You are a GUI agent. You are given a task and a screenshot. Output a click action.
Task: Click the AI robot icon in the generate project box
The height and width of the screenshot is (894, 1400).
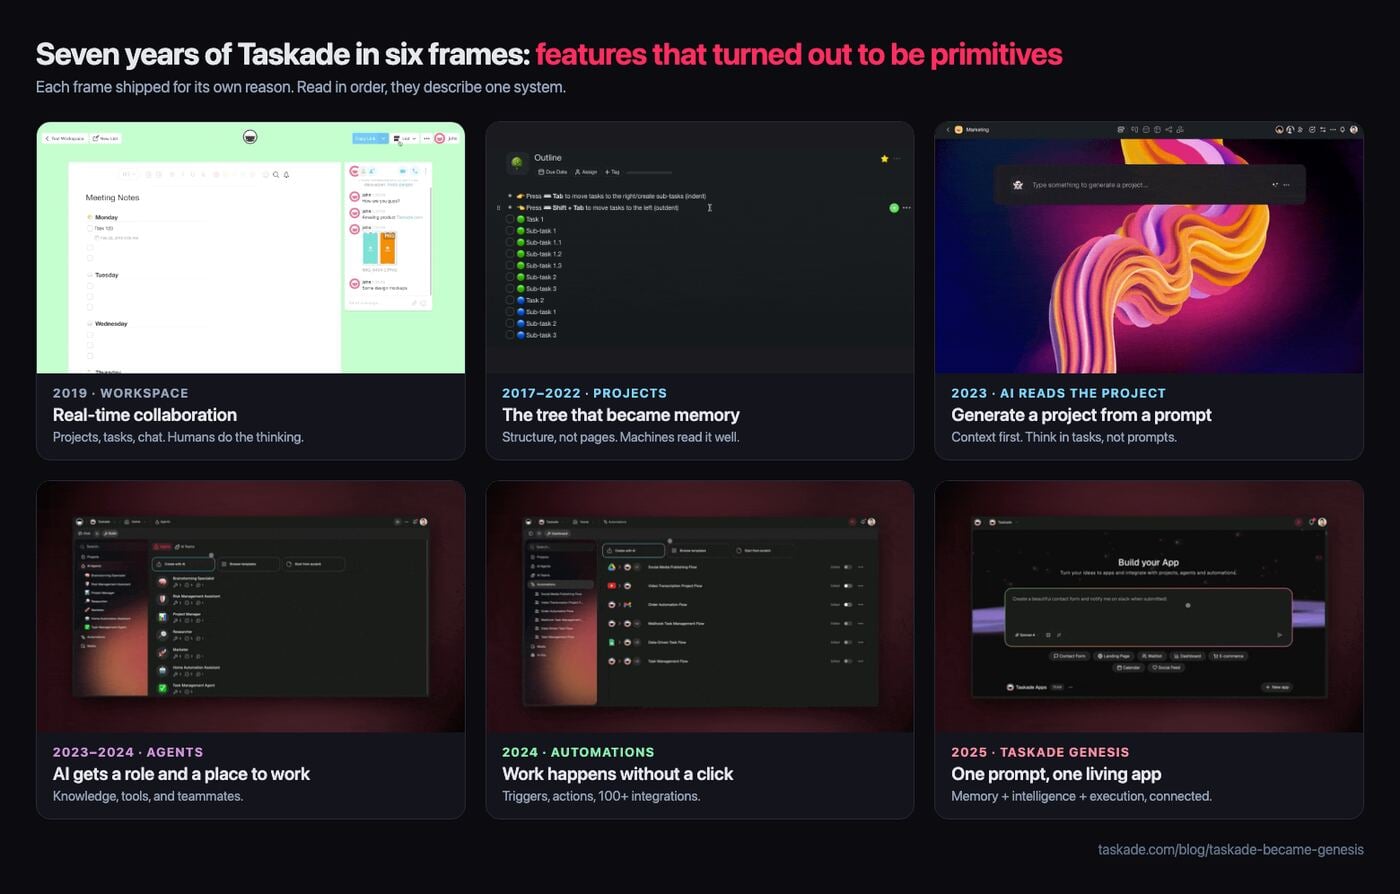(1018, 185)
